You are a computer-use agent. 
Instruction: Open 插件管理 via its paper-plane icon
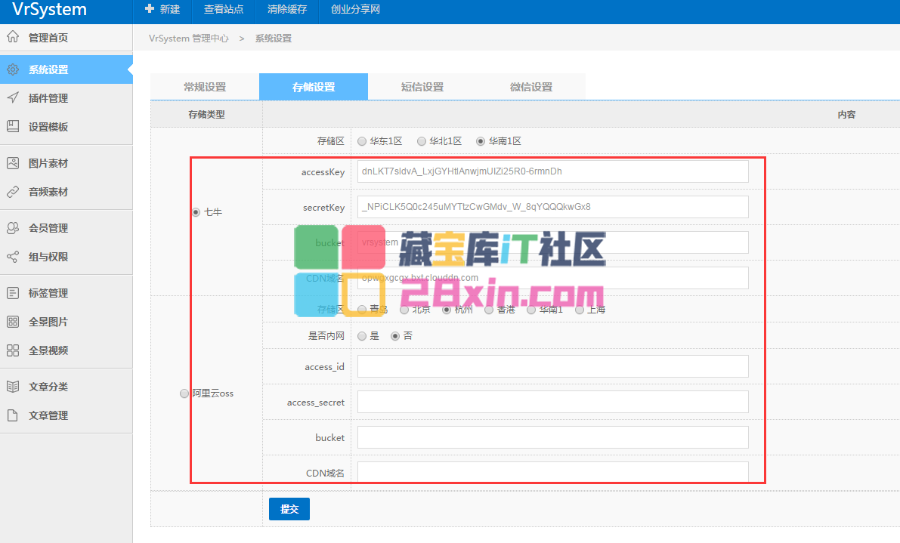pos(13,98)
